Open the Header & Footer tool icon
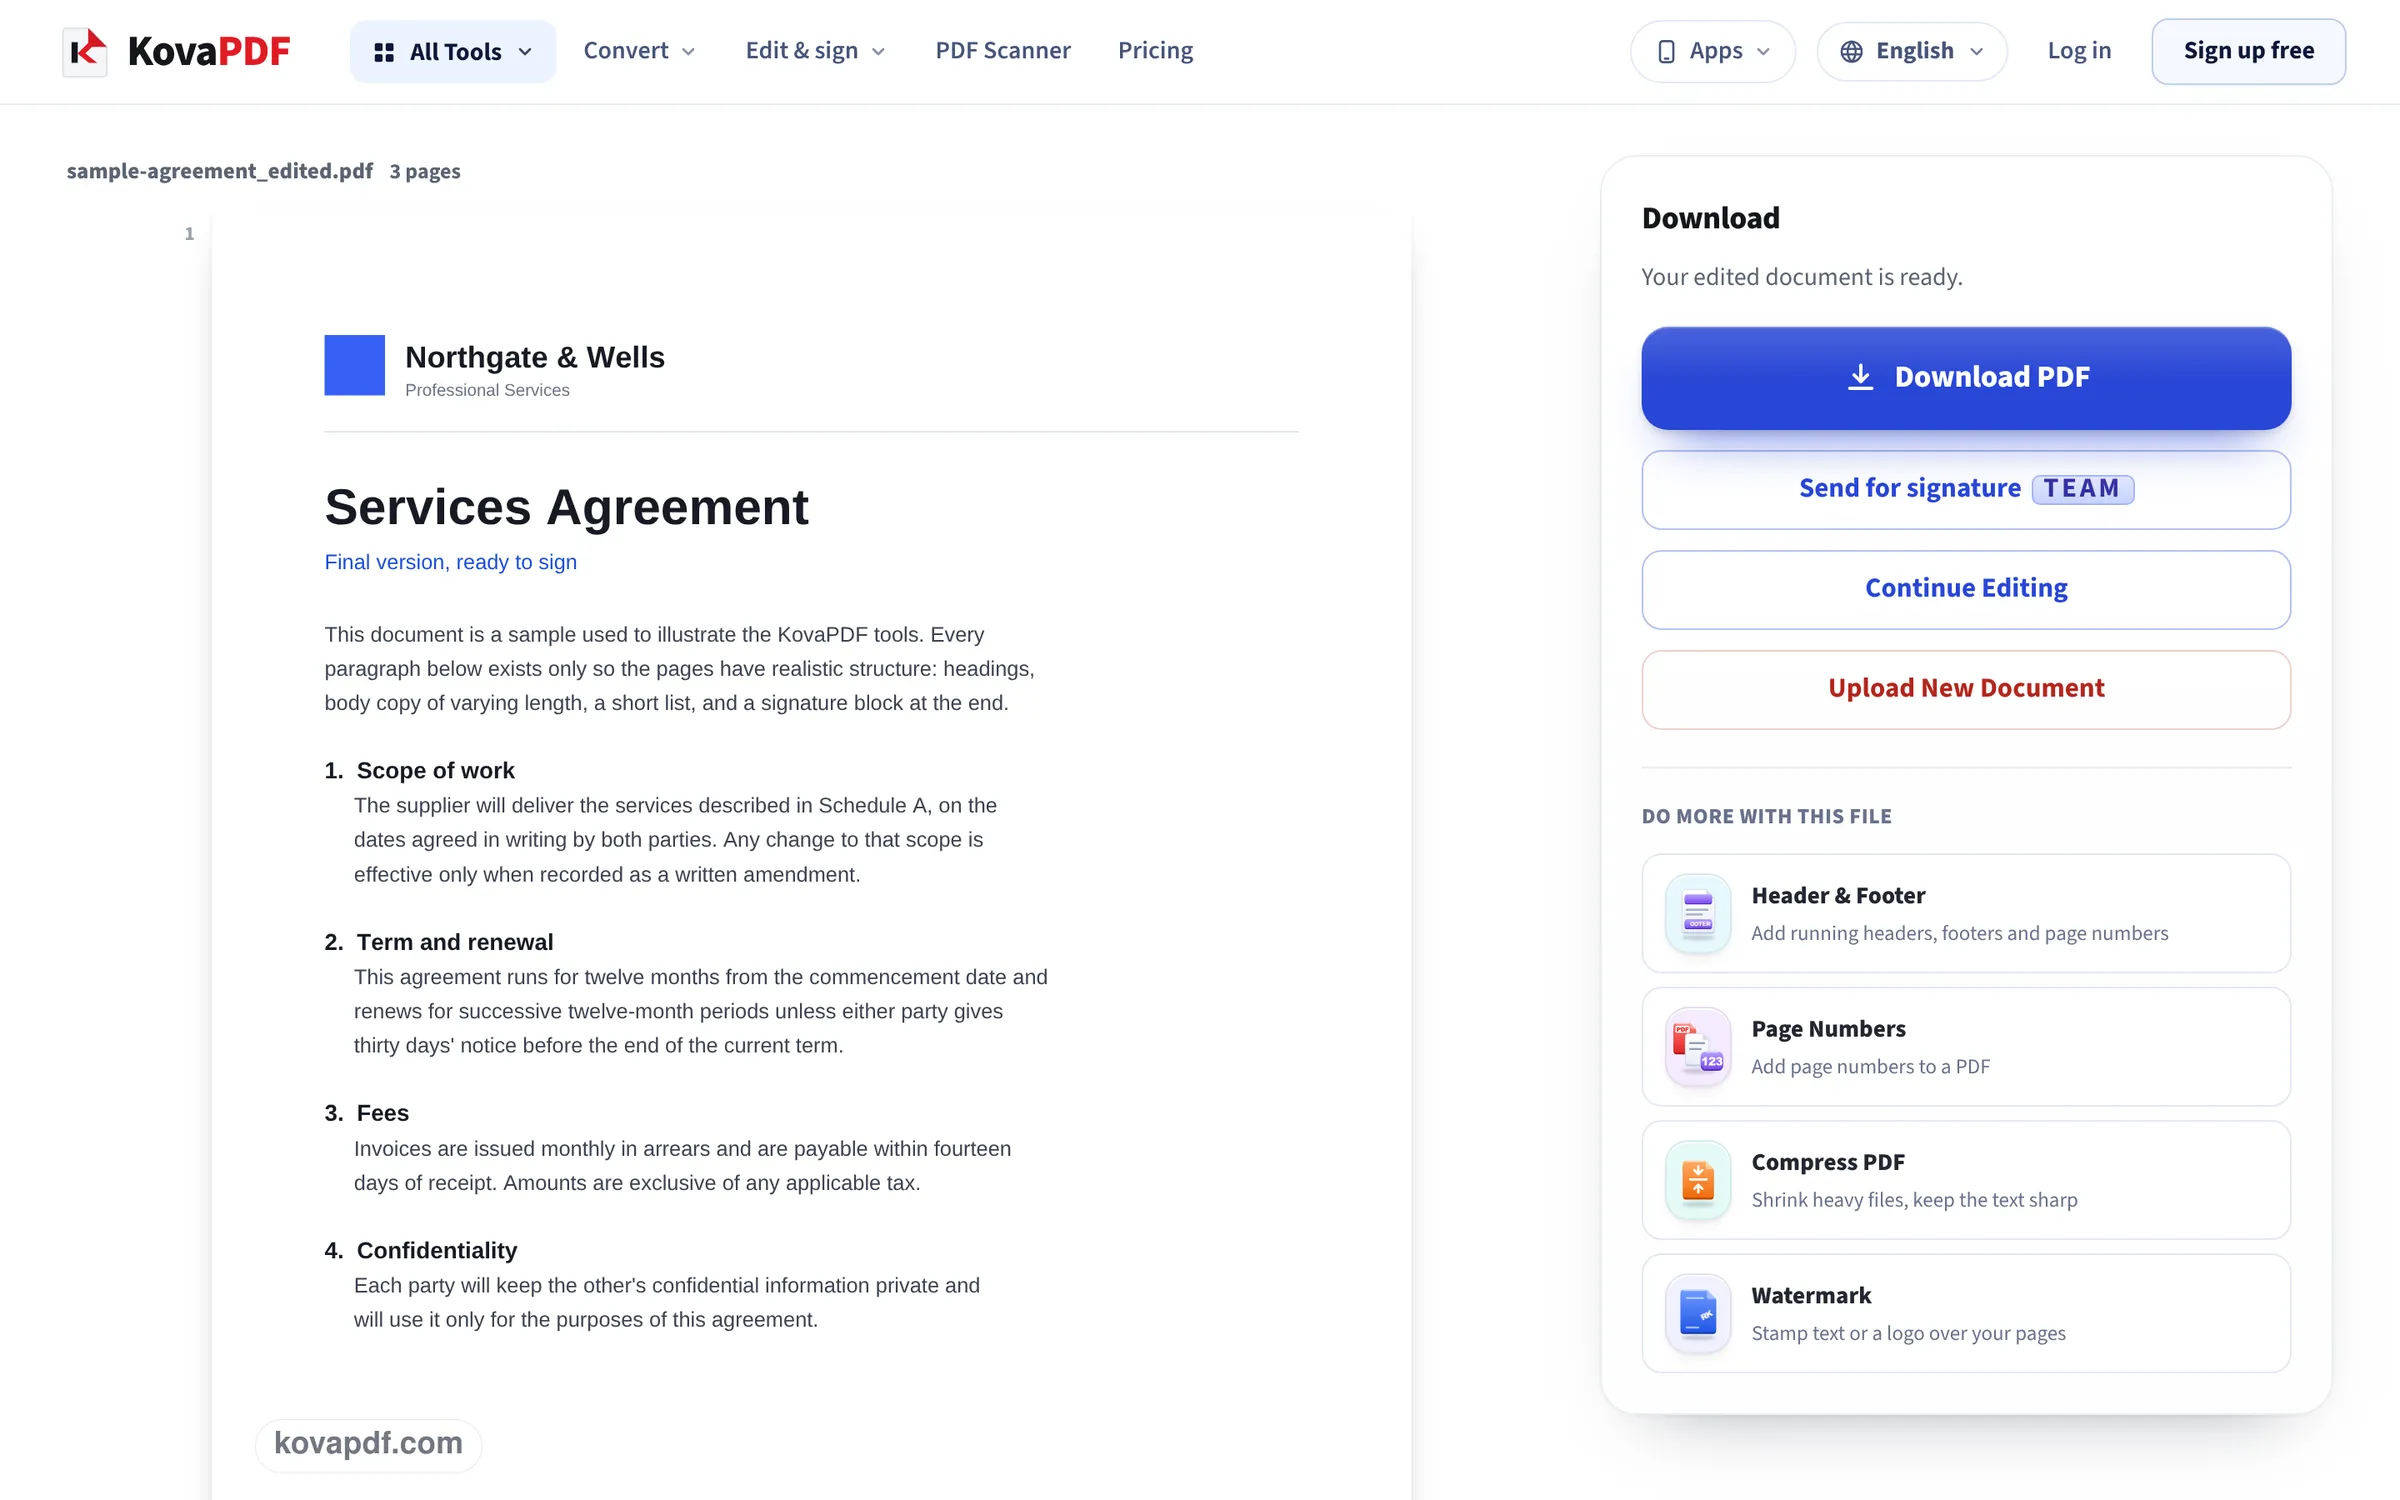This screenshot has height=1500, width=2400. 1698,913
